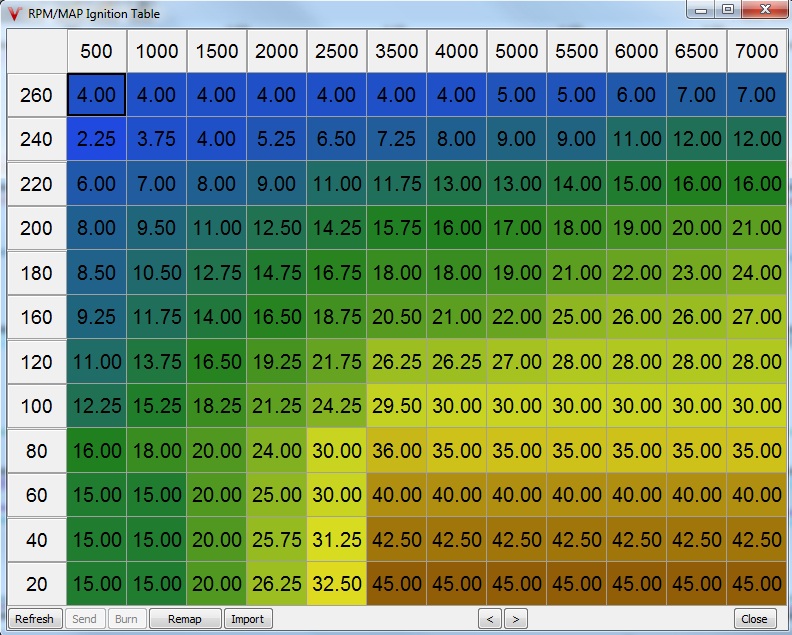792x635 pixels.
Task: Select the 20 MAP row header
Action: coord(37,584)
